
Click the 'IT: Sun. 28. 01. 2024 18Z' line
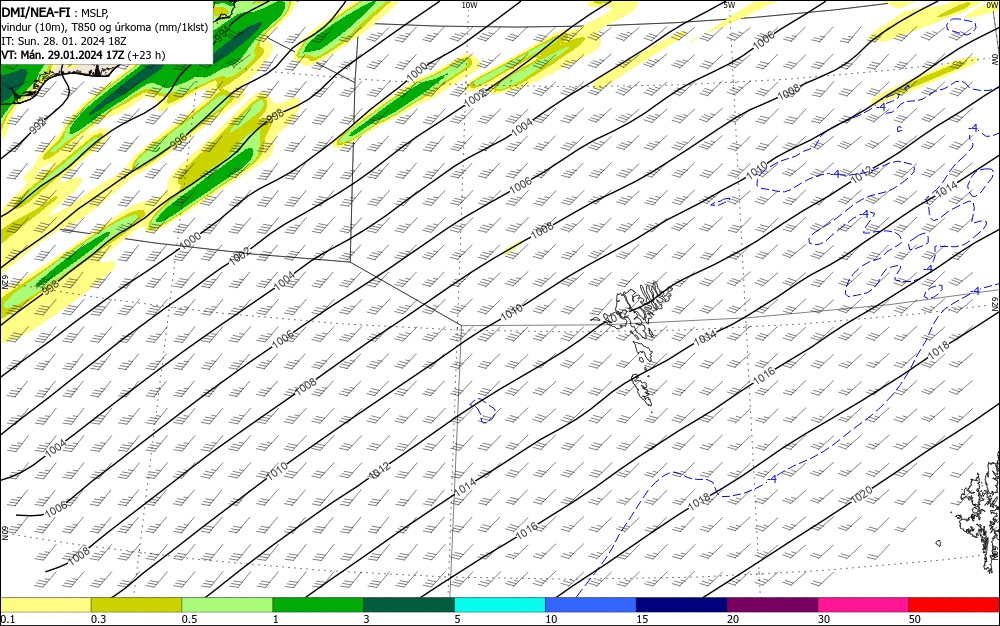(x=64, y=41)
